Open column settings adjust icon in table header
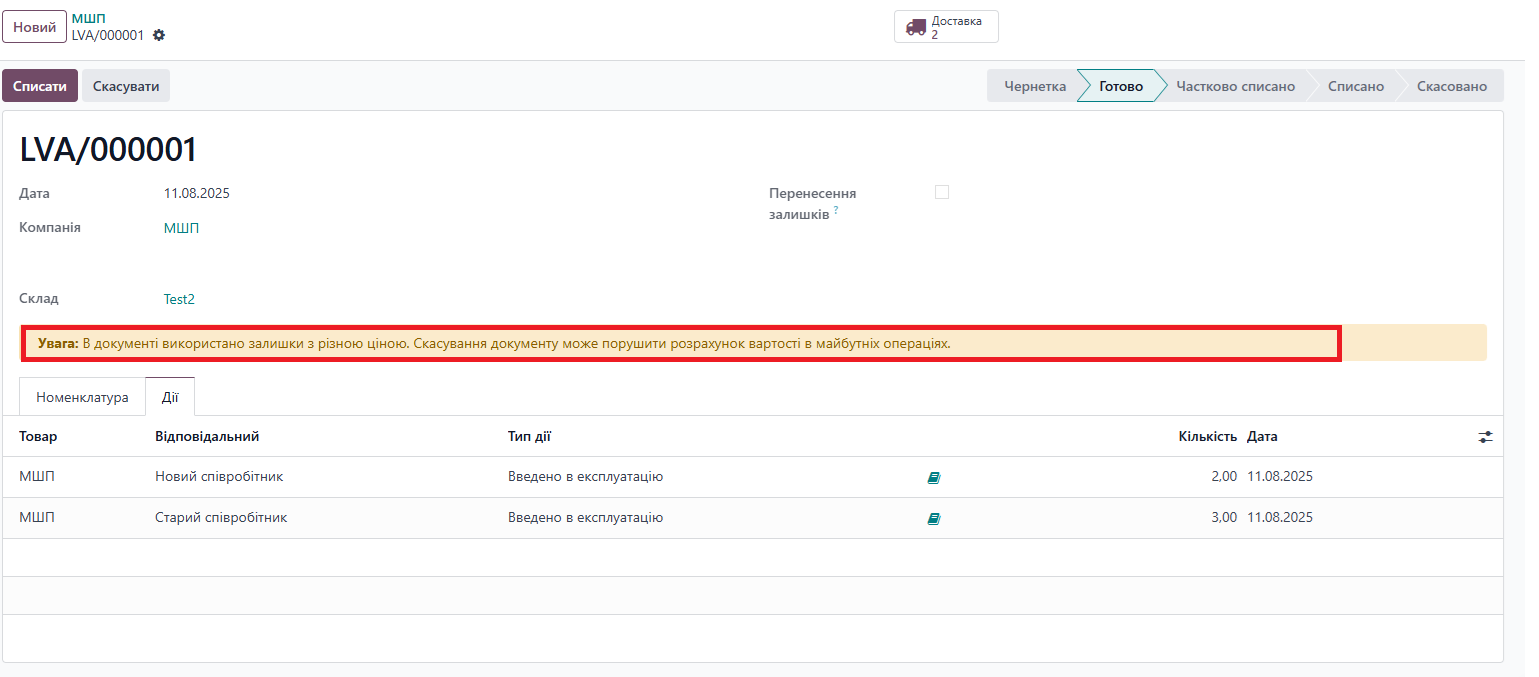This screenshot has width=1539, height=677. pos(1485,437)
